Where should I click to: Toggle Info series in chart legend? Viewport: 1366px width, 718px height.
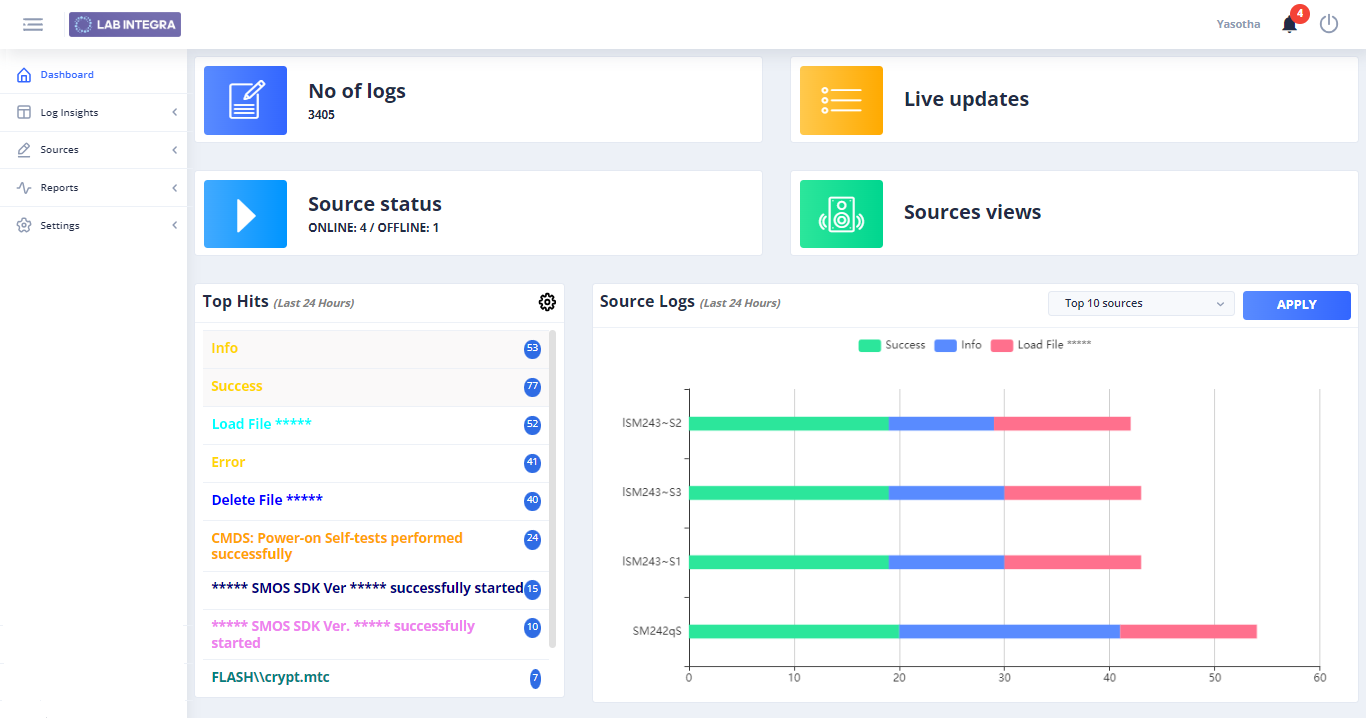click(958, 345)
